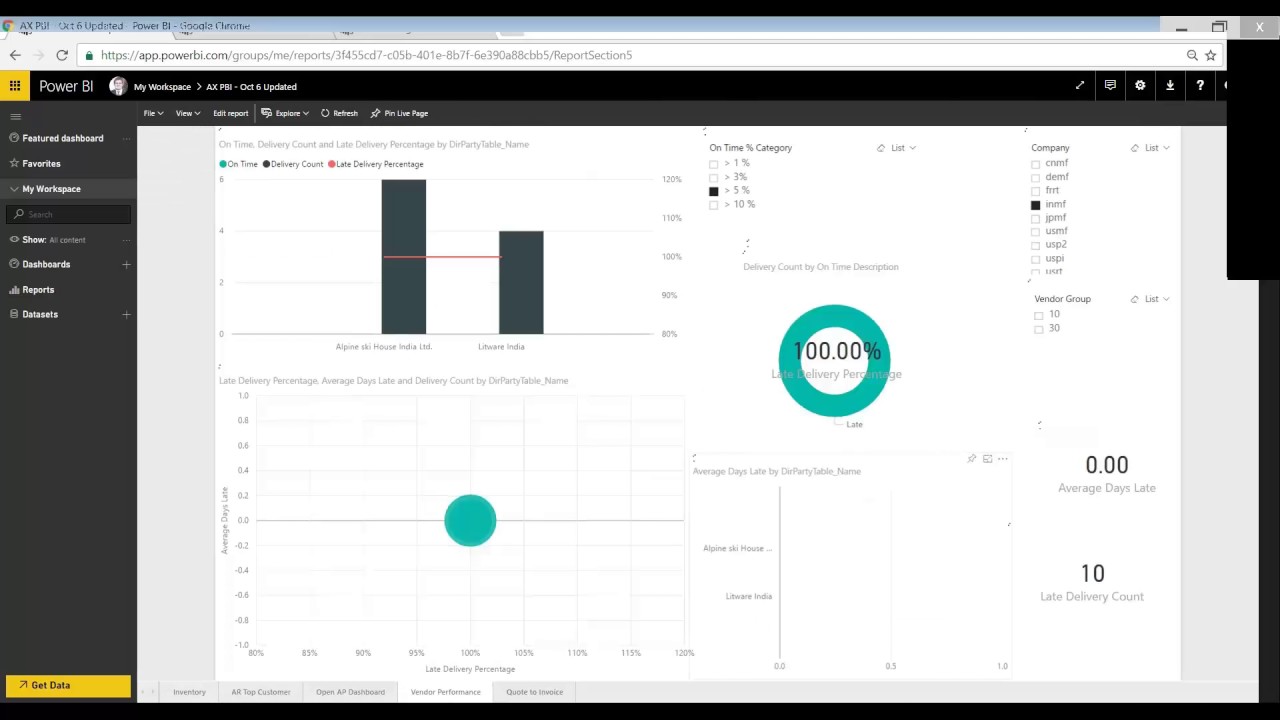Image resolution: width=1280 pixels, height=720 pixels.
Task: Open the Explore dropdown
Action: [285, 113]
